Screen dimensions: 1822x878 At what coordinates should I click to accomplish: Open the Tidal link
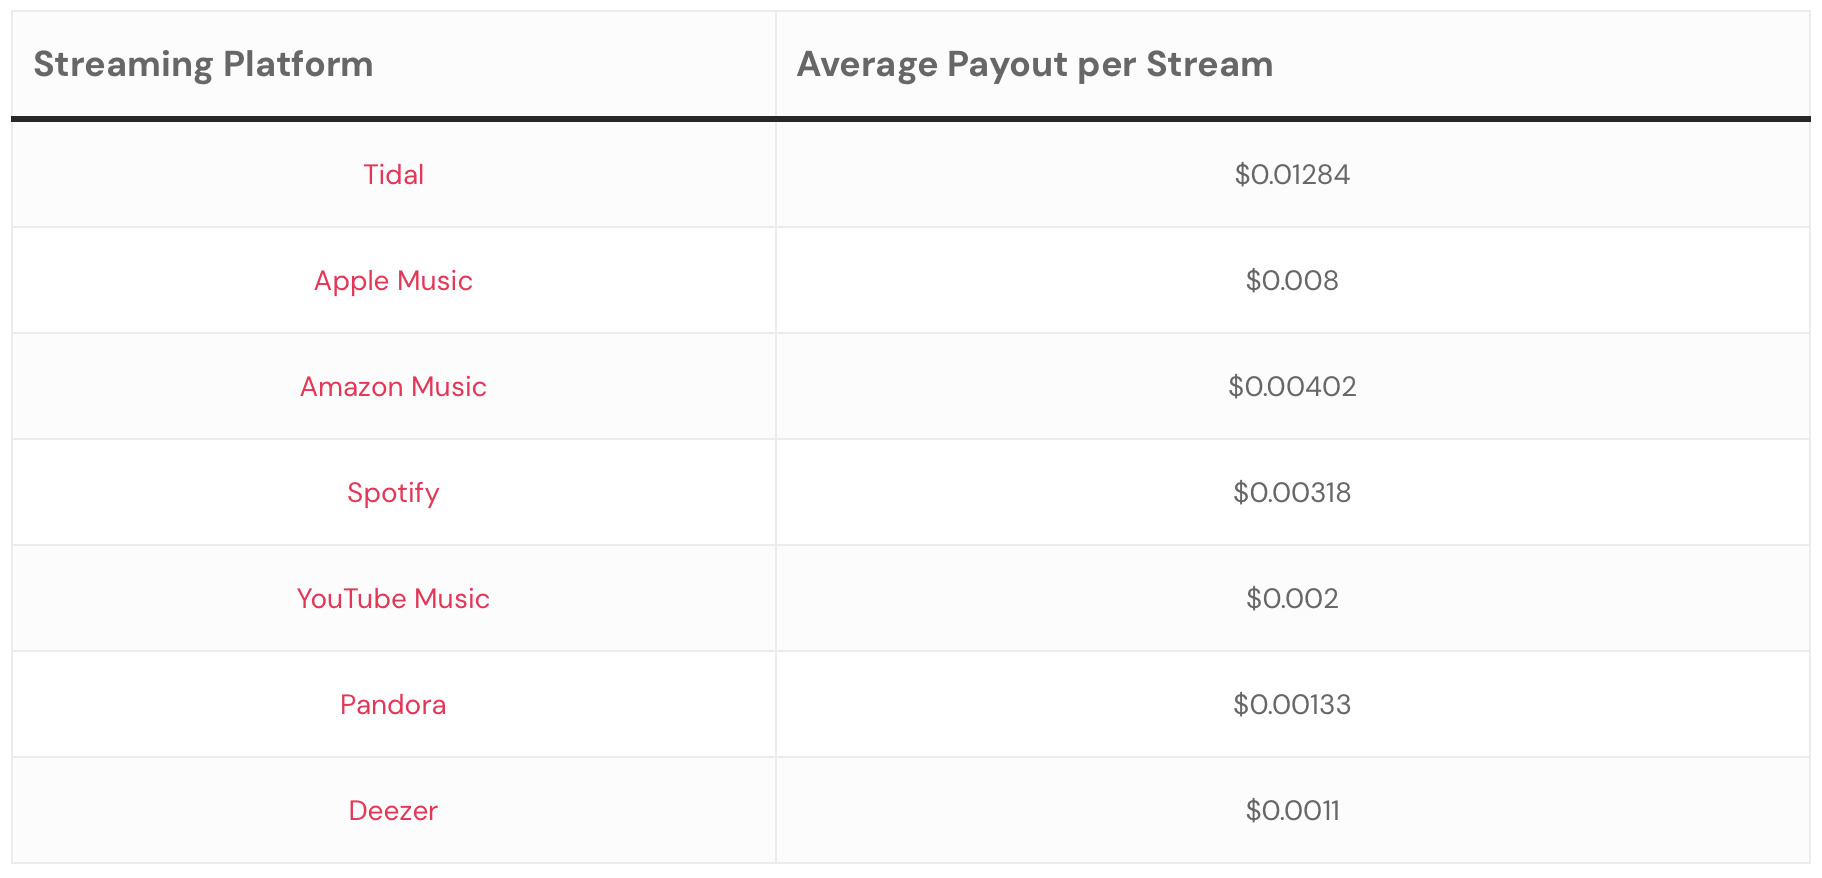point(393,175)
